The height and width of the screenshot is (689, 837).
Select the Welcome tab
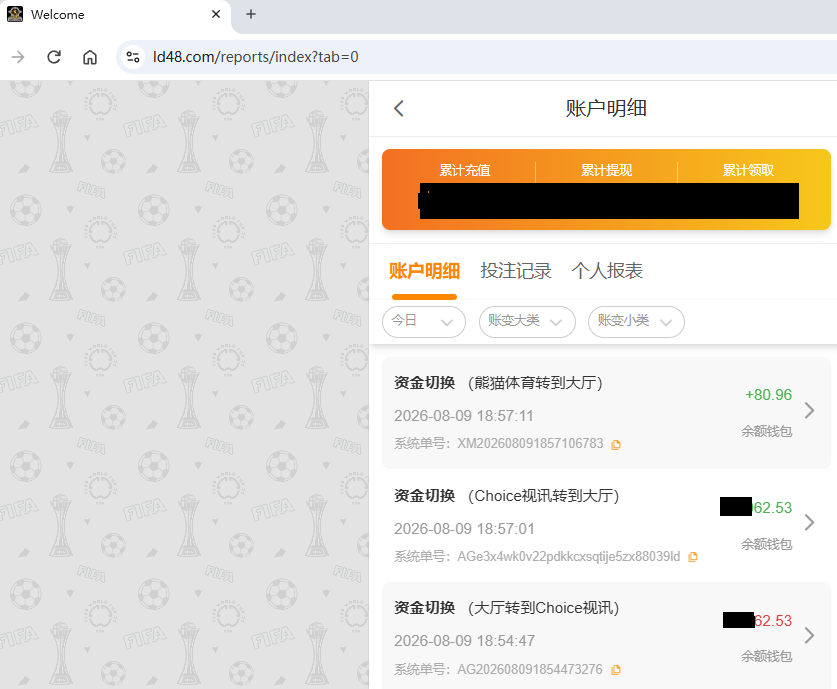(x=115, y=15)
